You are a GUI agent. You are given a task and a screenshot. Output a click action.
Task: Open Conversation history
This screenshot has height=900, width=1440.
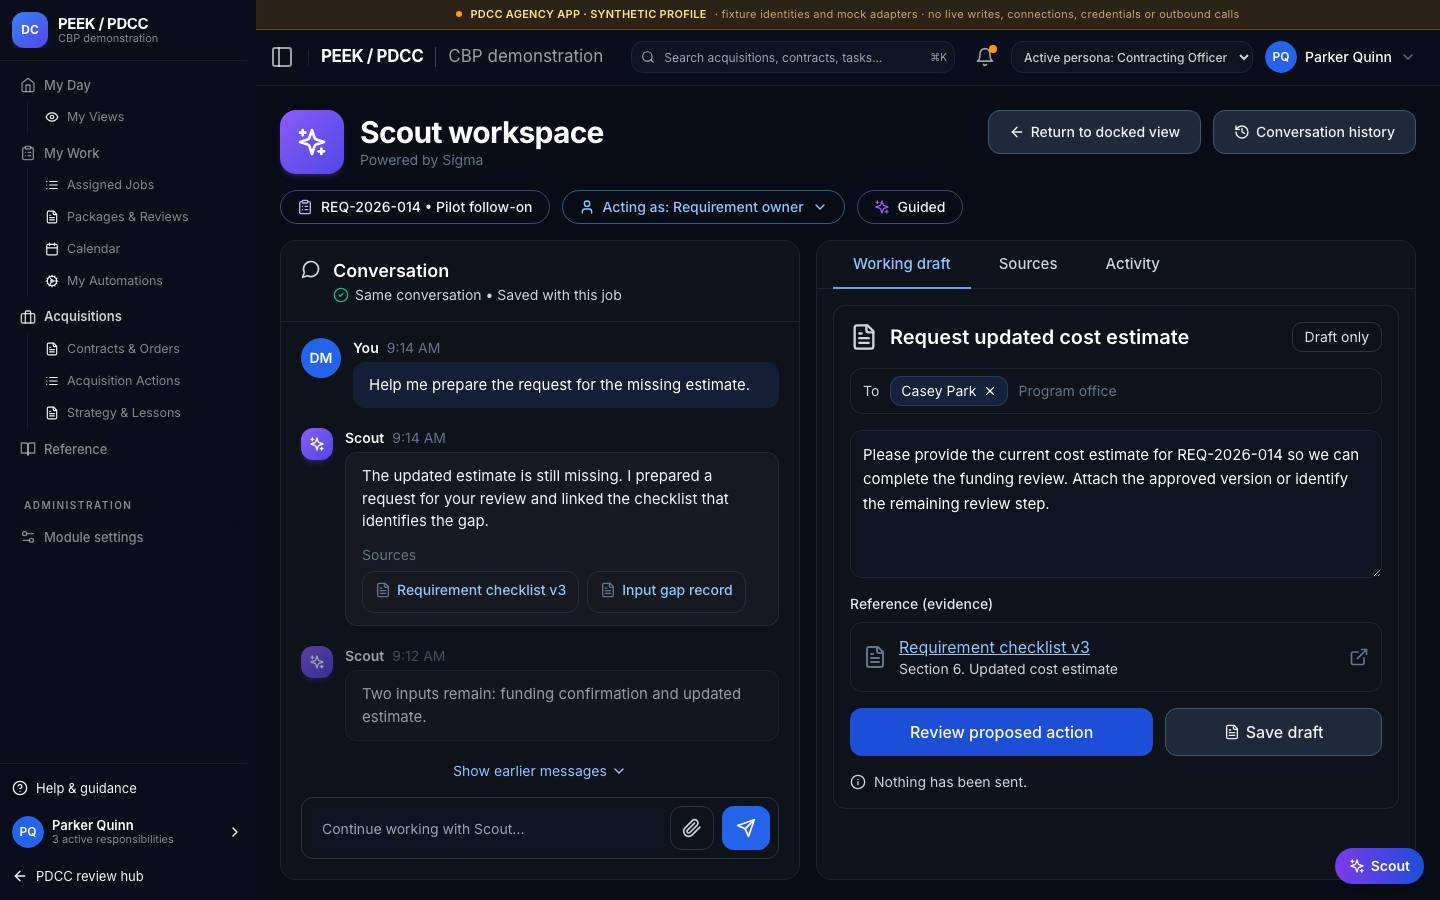(1314, 132)
